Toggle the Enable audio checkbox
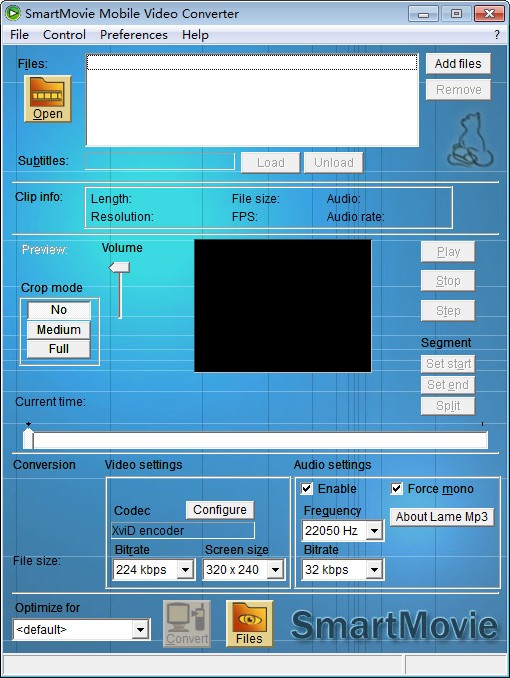This screenshot has width=510, height=678. [306, 489]
